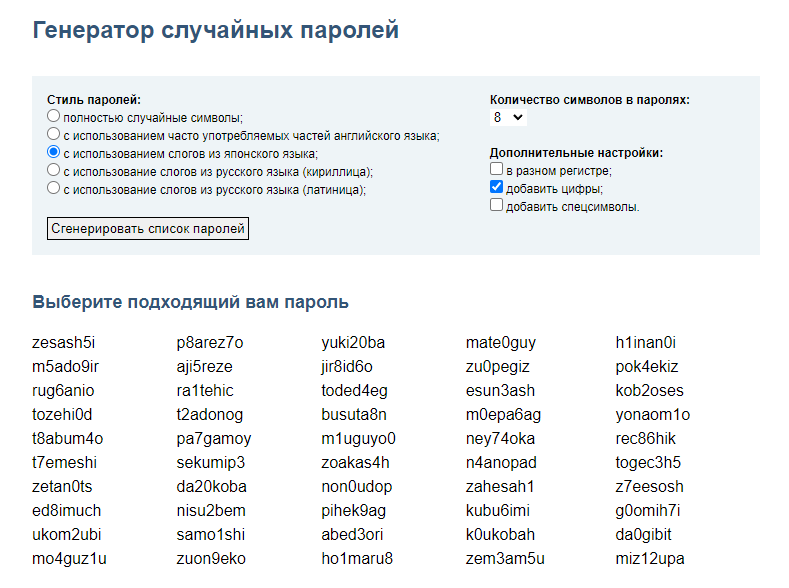
Task: Select password yuki20ba
Action: 353,343
